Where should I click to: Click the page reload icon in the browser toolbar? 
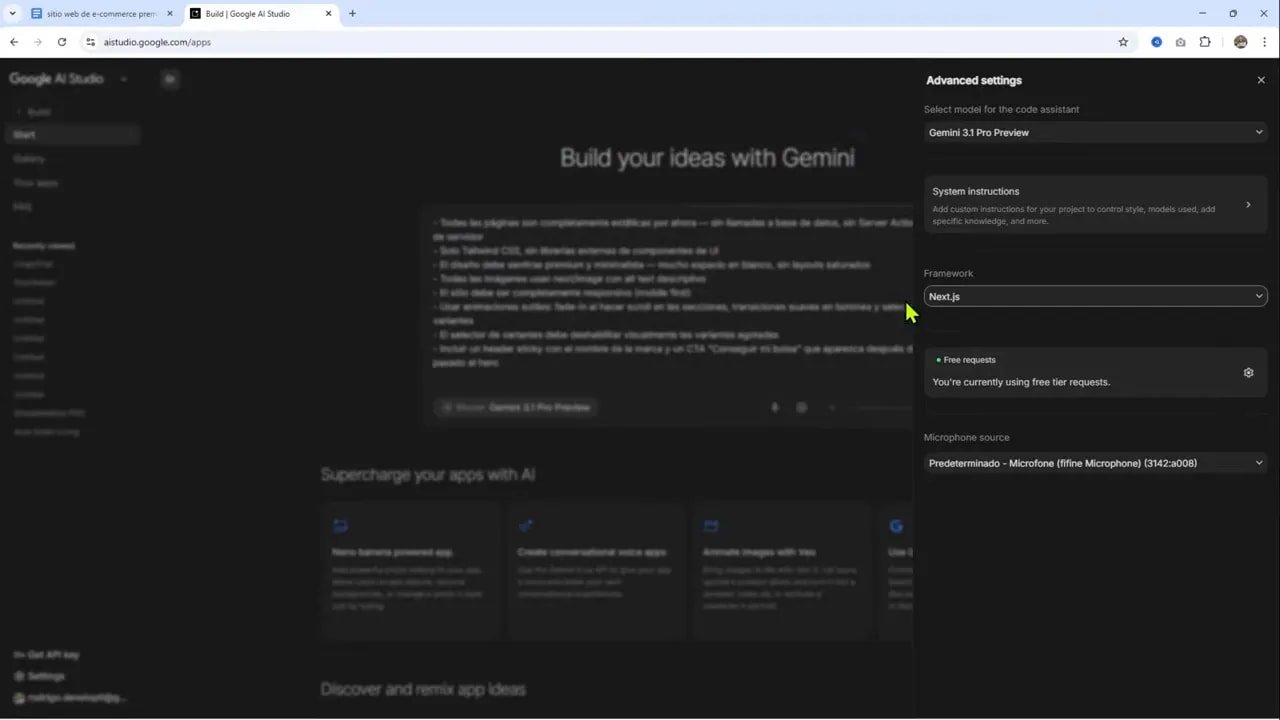tap(62, 42)
